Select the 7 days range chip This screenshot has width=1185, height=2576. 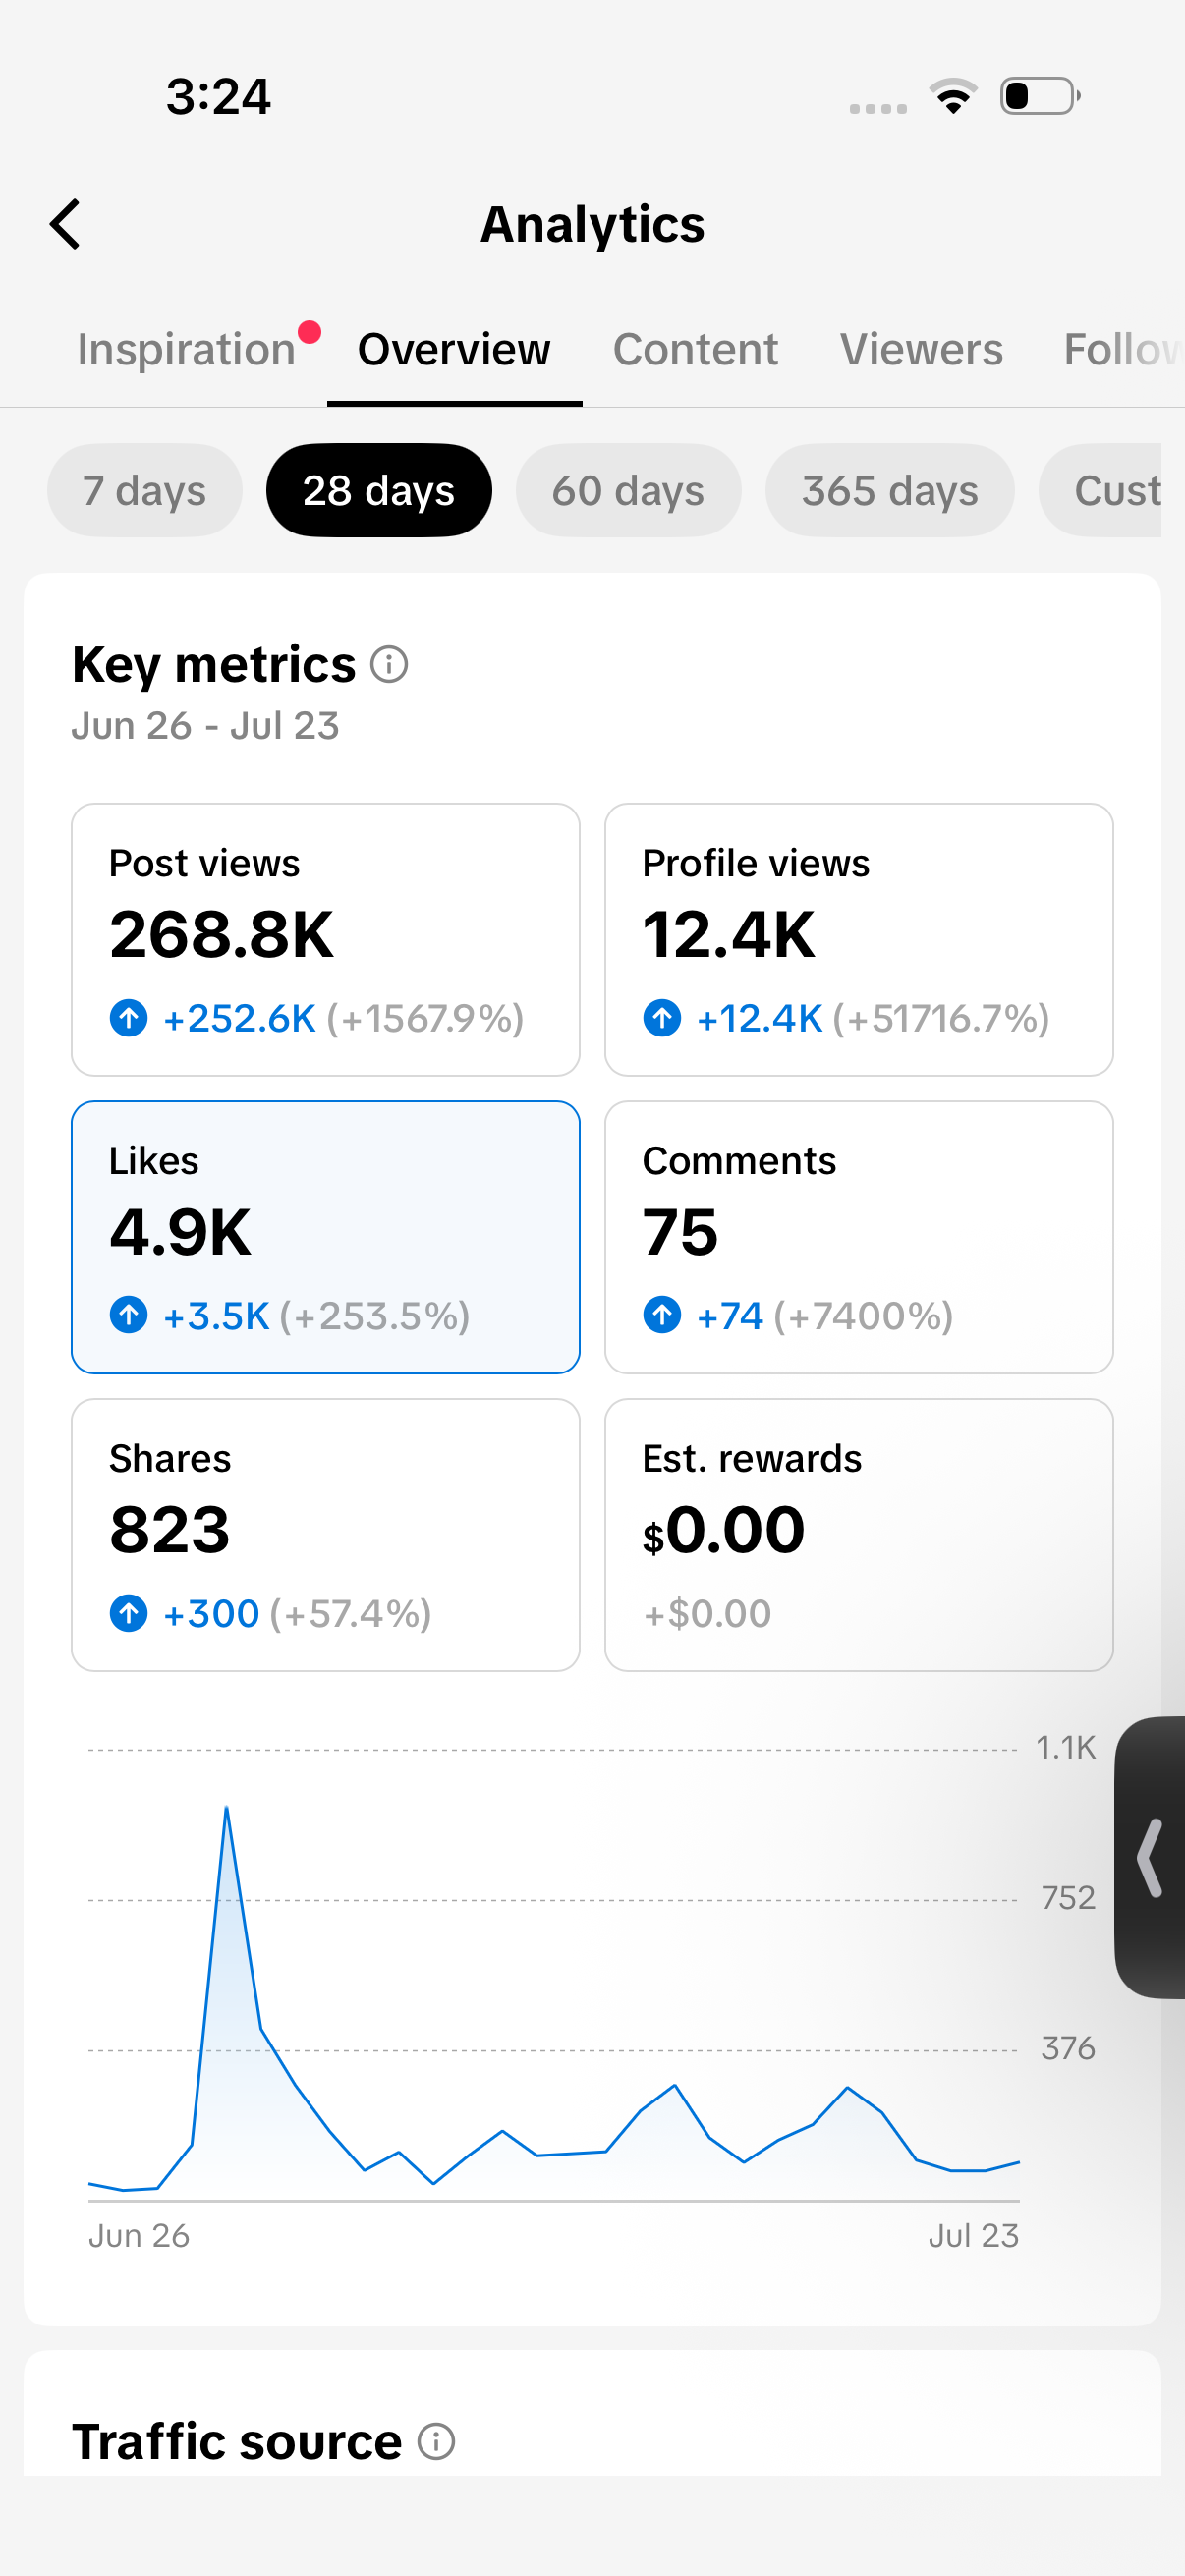(x=145, y=490)
